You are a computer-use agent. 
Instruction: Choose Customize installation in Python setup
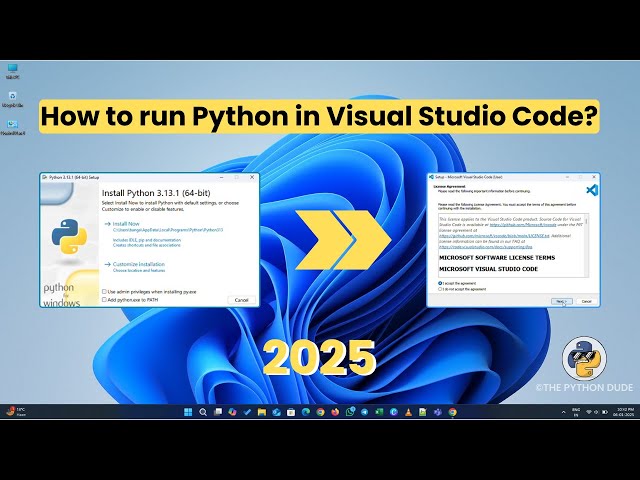pyautogui.click(x=139, y=264)
